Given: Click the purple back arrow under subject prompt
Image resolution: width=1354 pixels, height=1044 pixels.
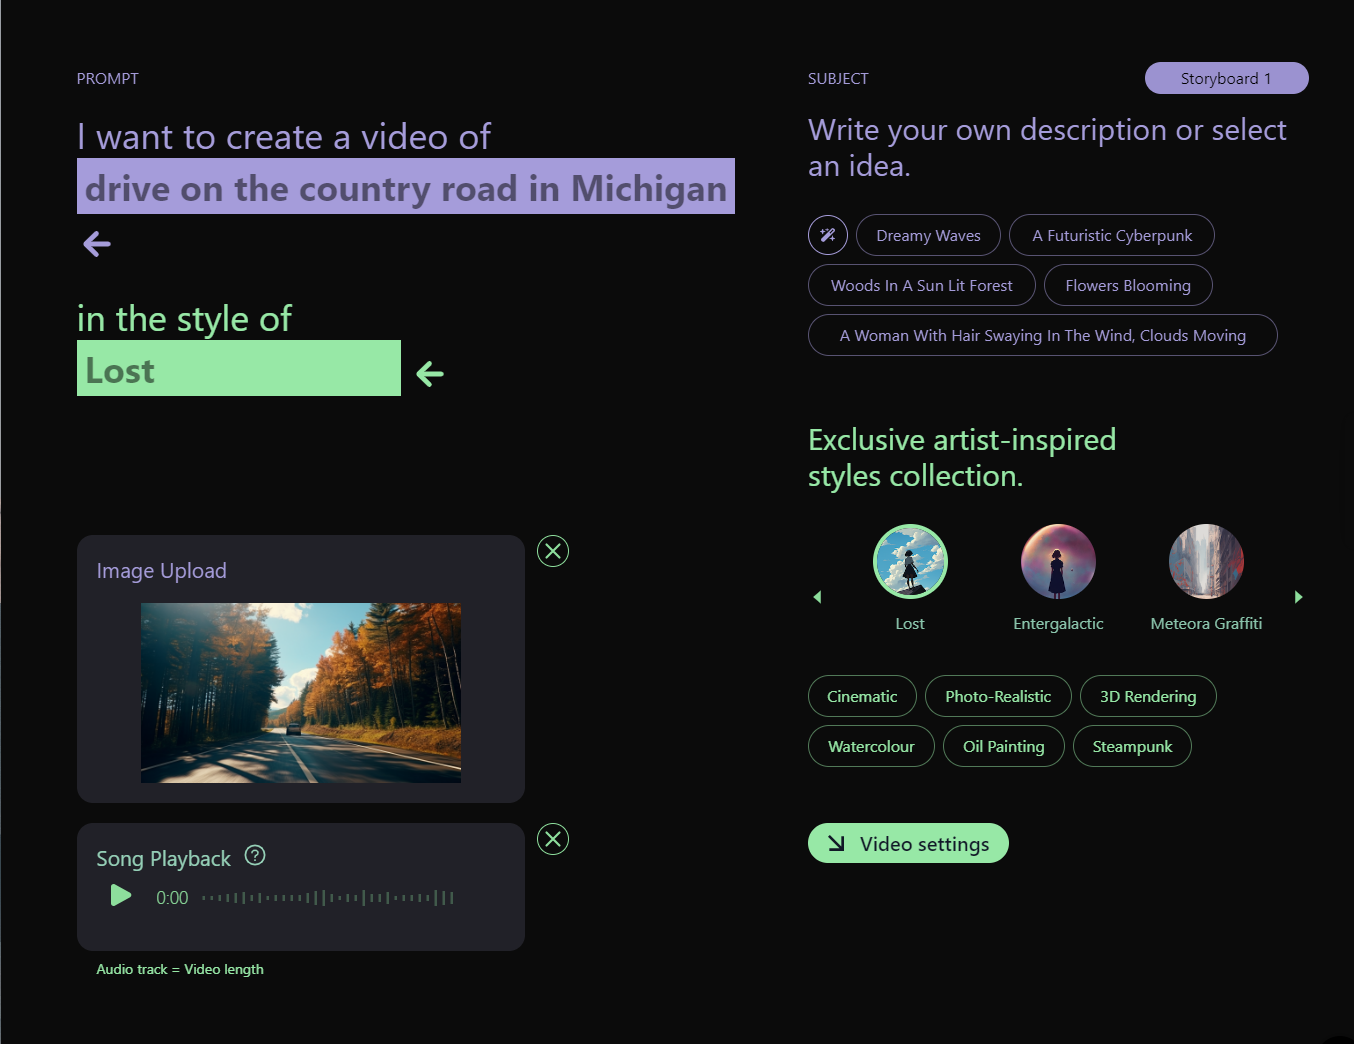Looking at the screenshot, I should [97, 243].
